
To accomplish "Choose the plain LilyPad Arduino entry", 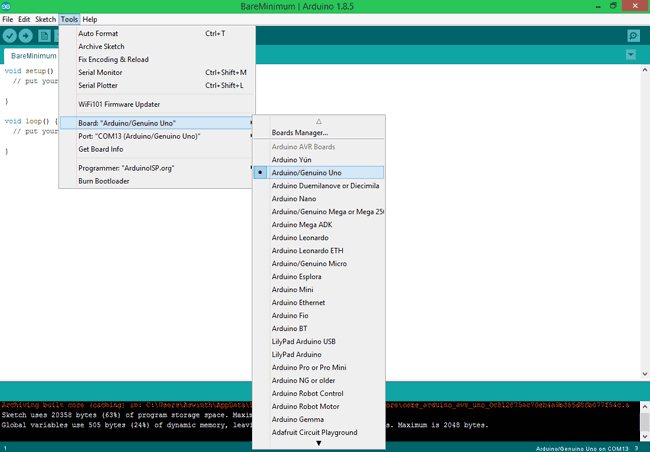I will (319, 355).
